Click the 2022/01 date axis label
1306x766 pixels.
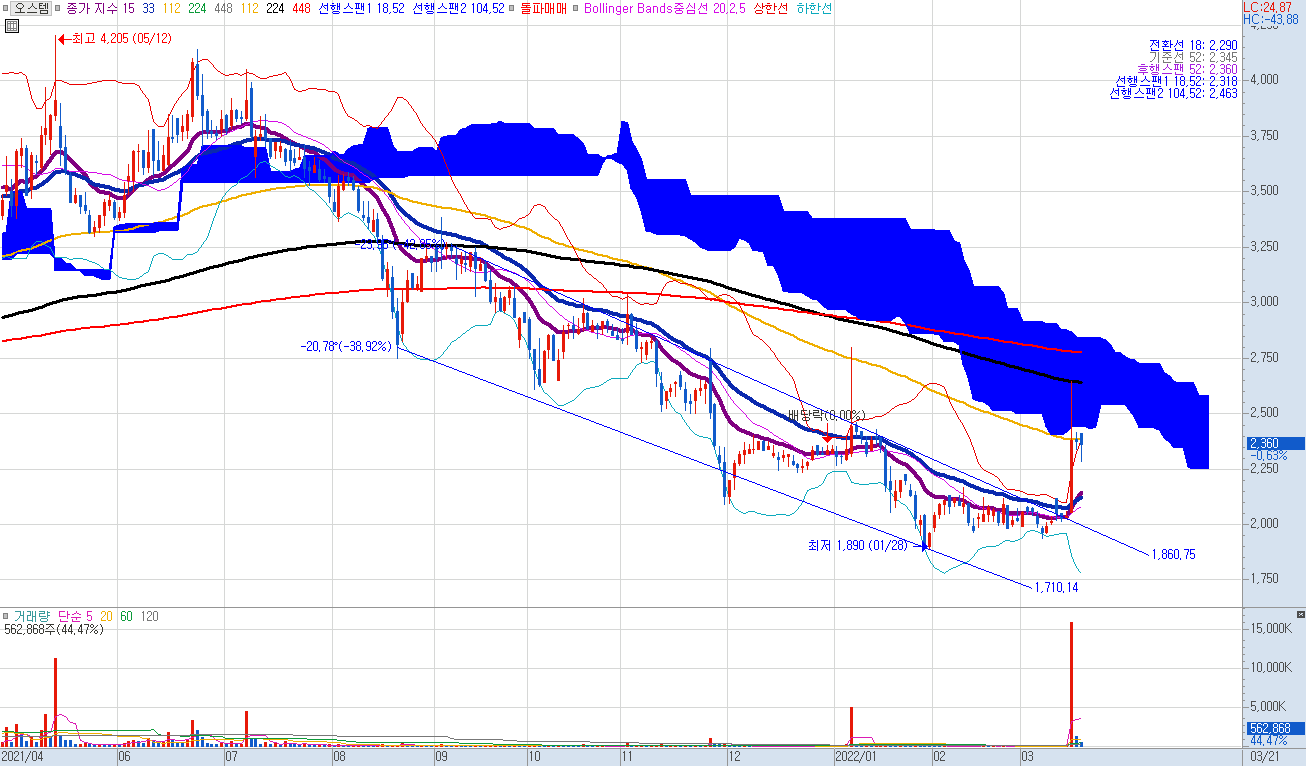point(855,758)
